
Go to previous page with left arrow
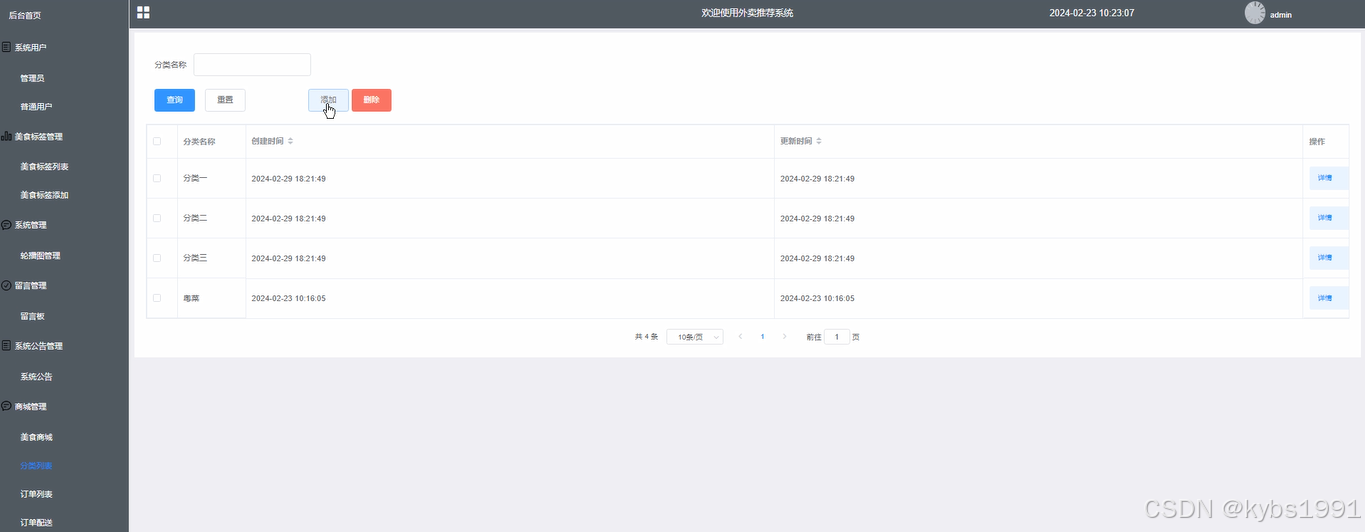pos(740,337)
